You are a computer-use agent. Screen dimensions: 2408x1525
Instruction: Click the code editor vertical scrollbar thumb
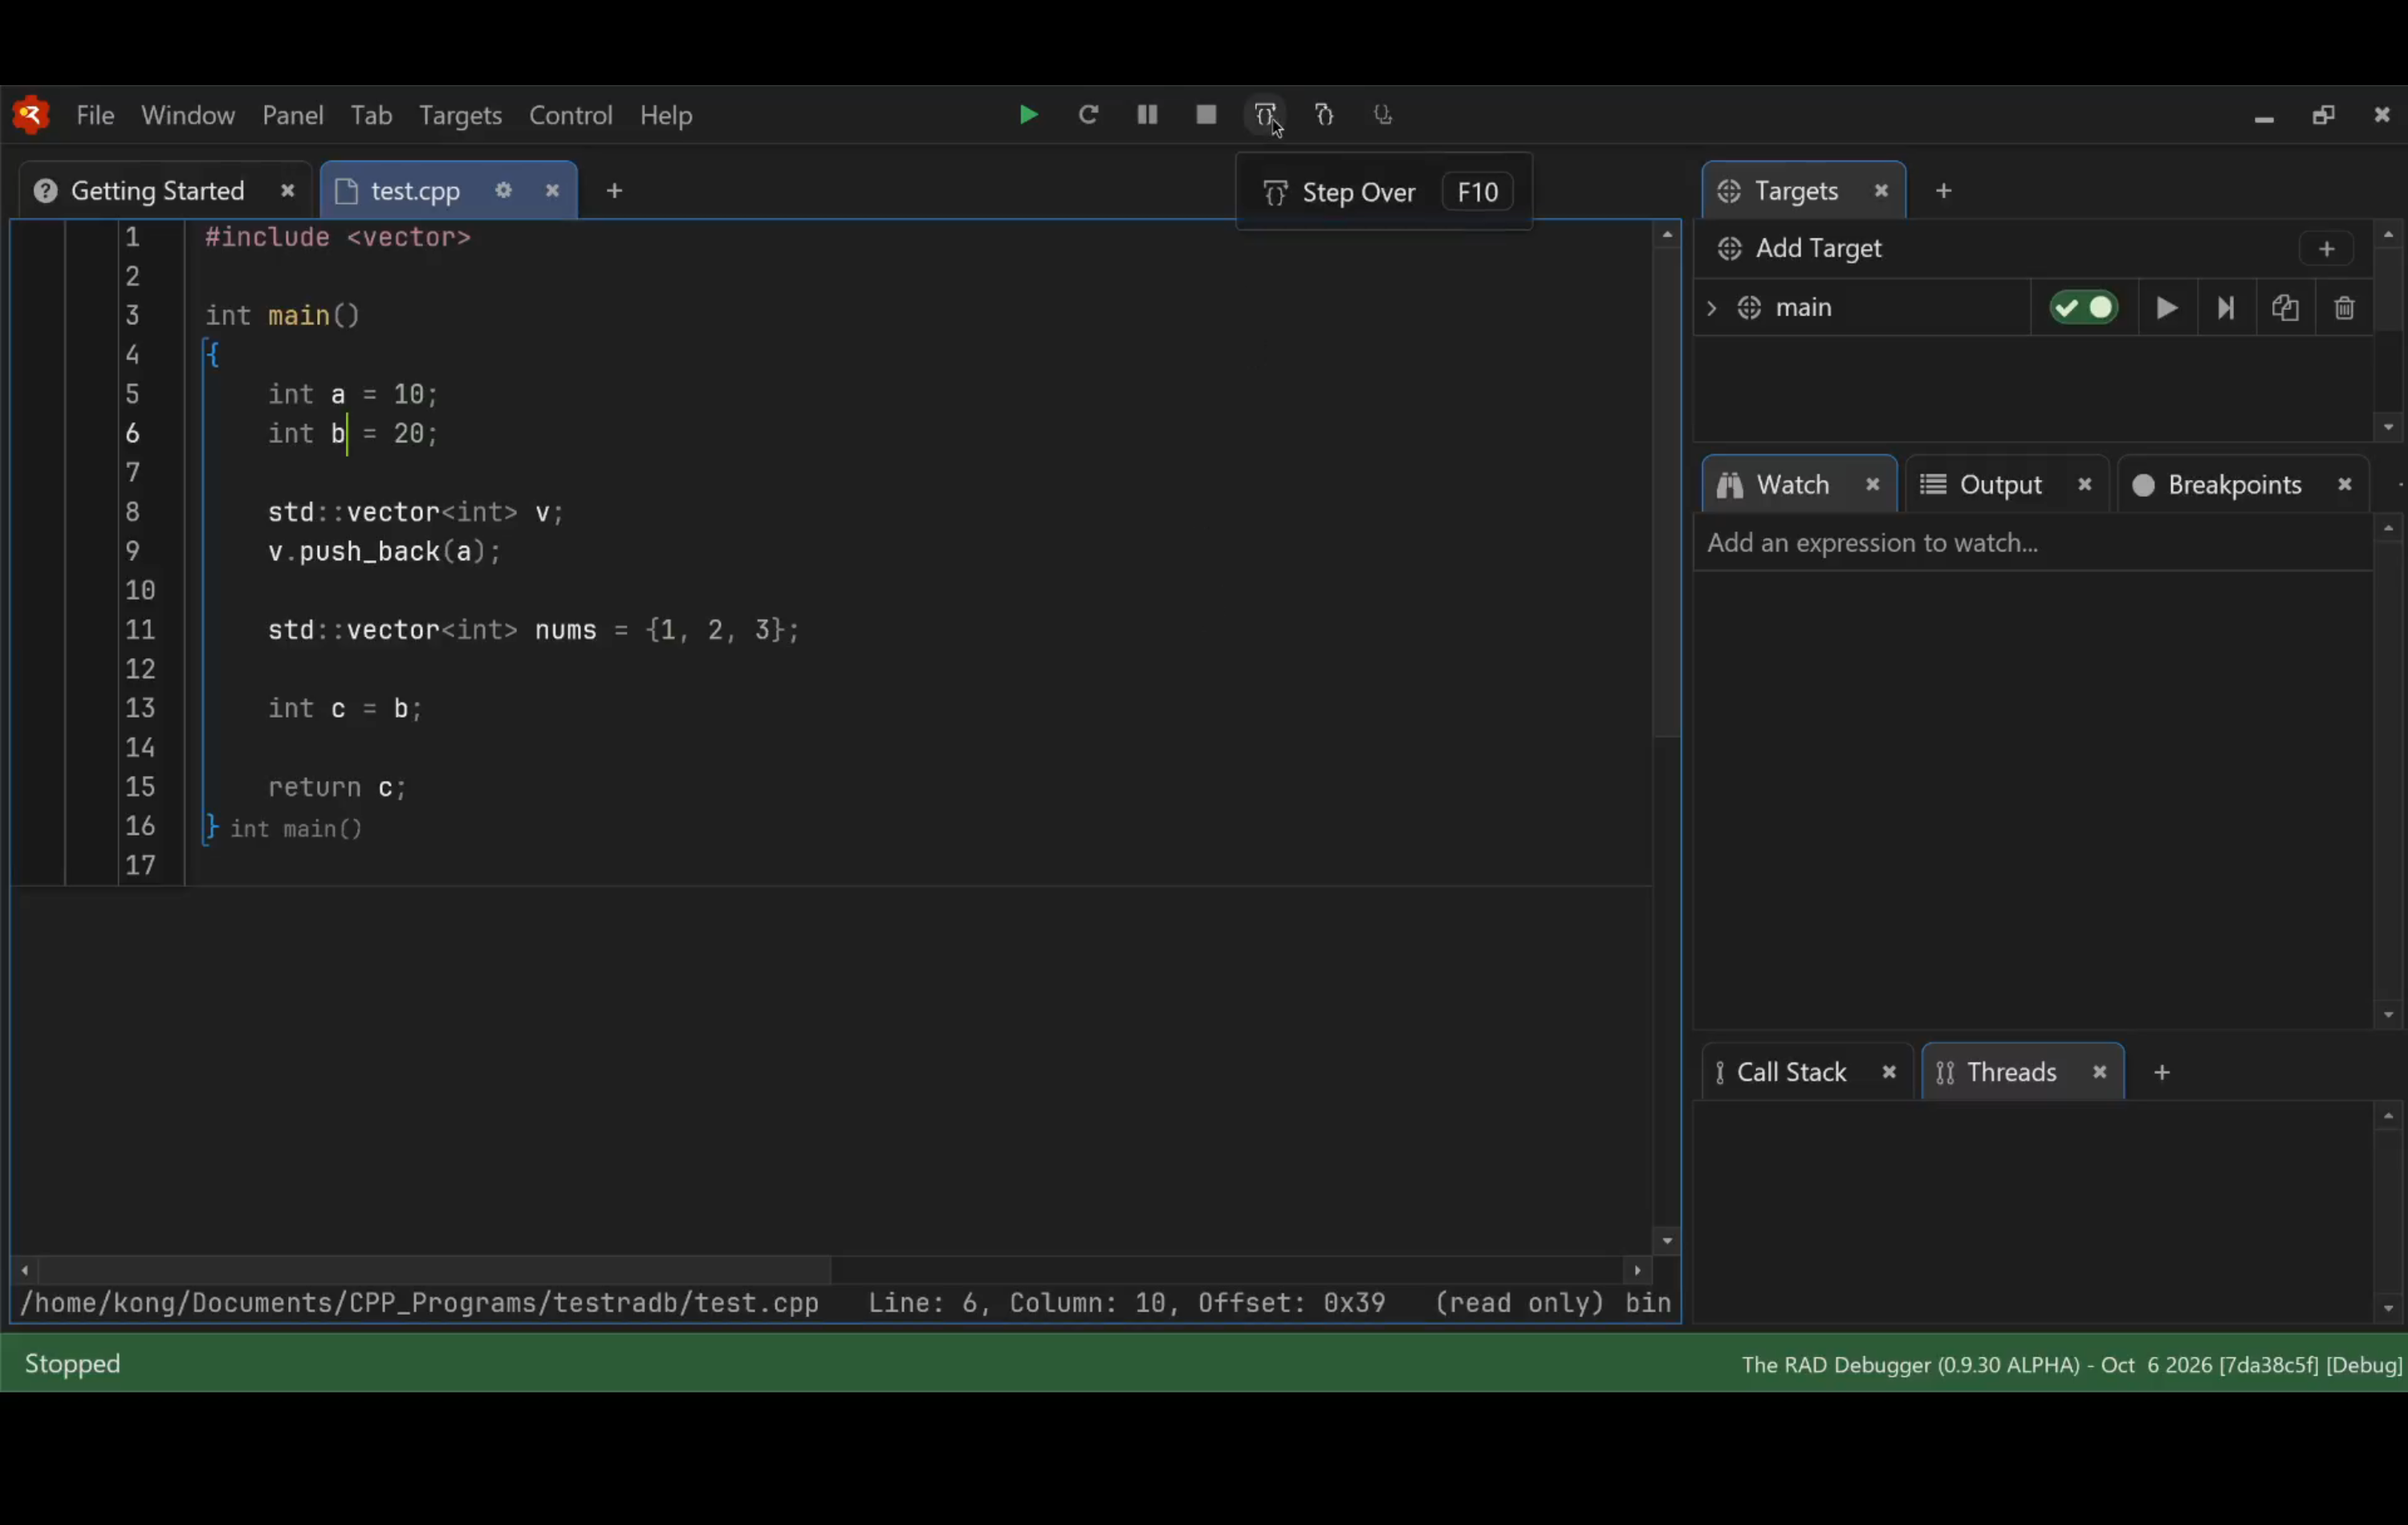click(1666, 492)
